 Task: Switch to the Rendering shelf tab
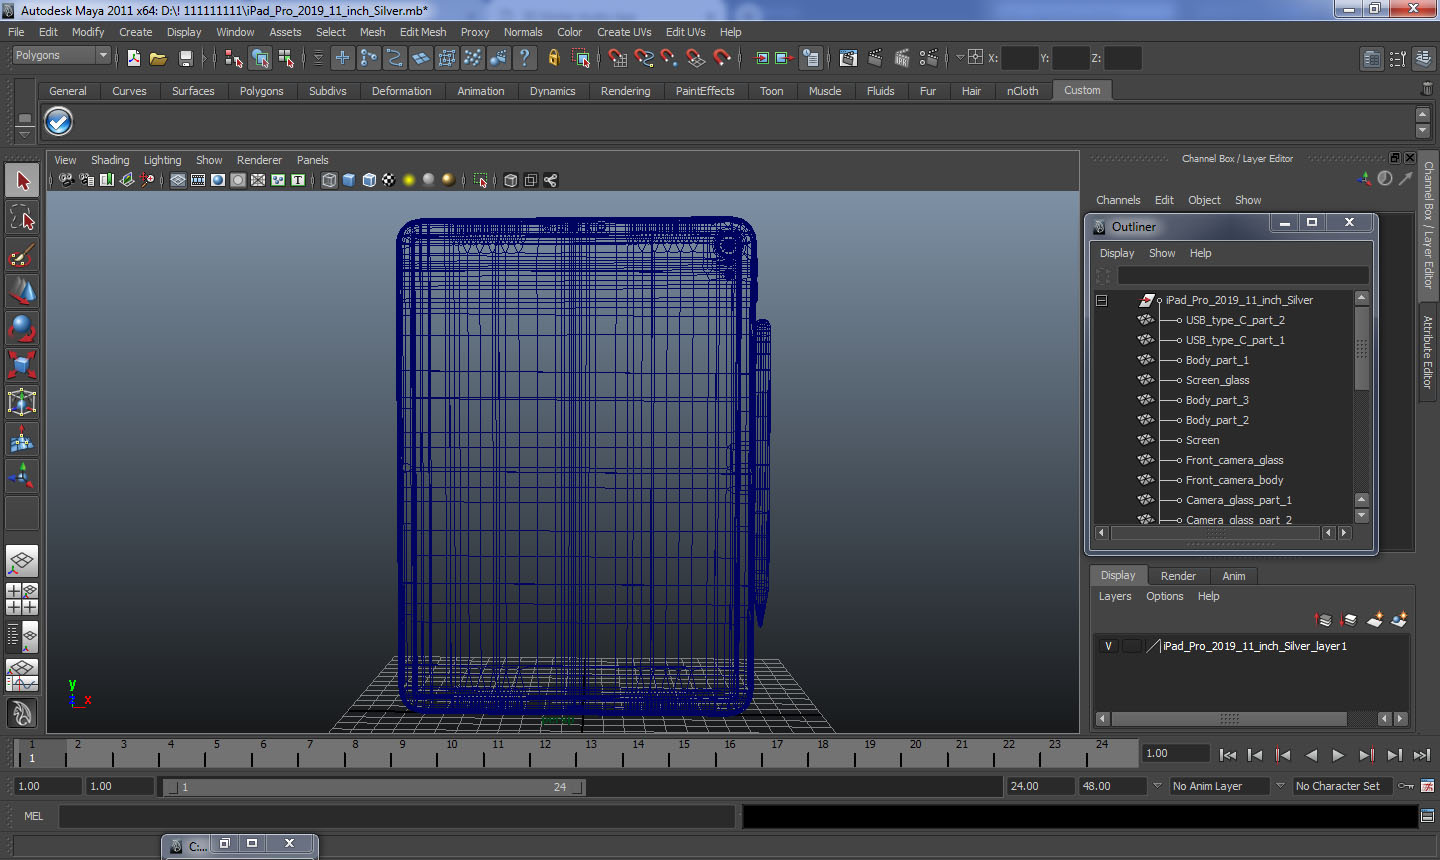tap(625, 91)
